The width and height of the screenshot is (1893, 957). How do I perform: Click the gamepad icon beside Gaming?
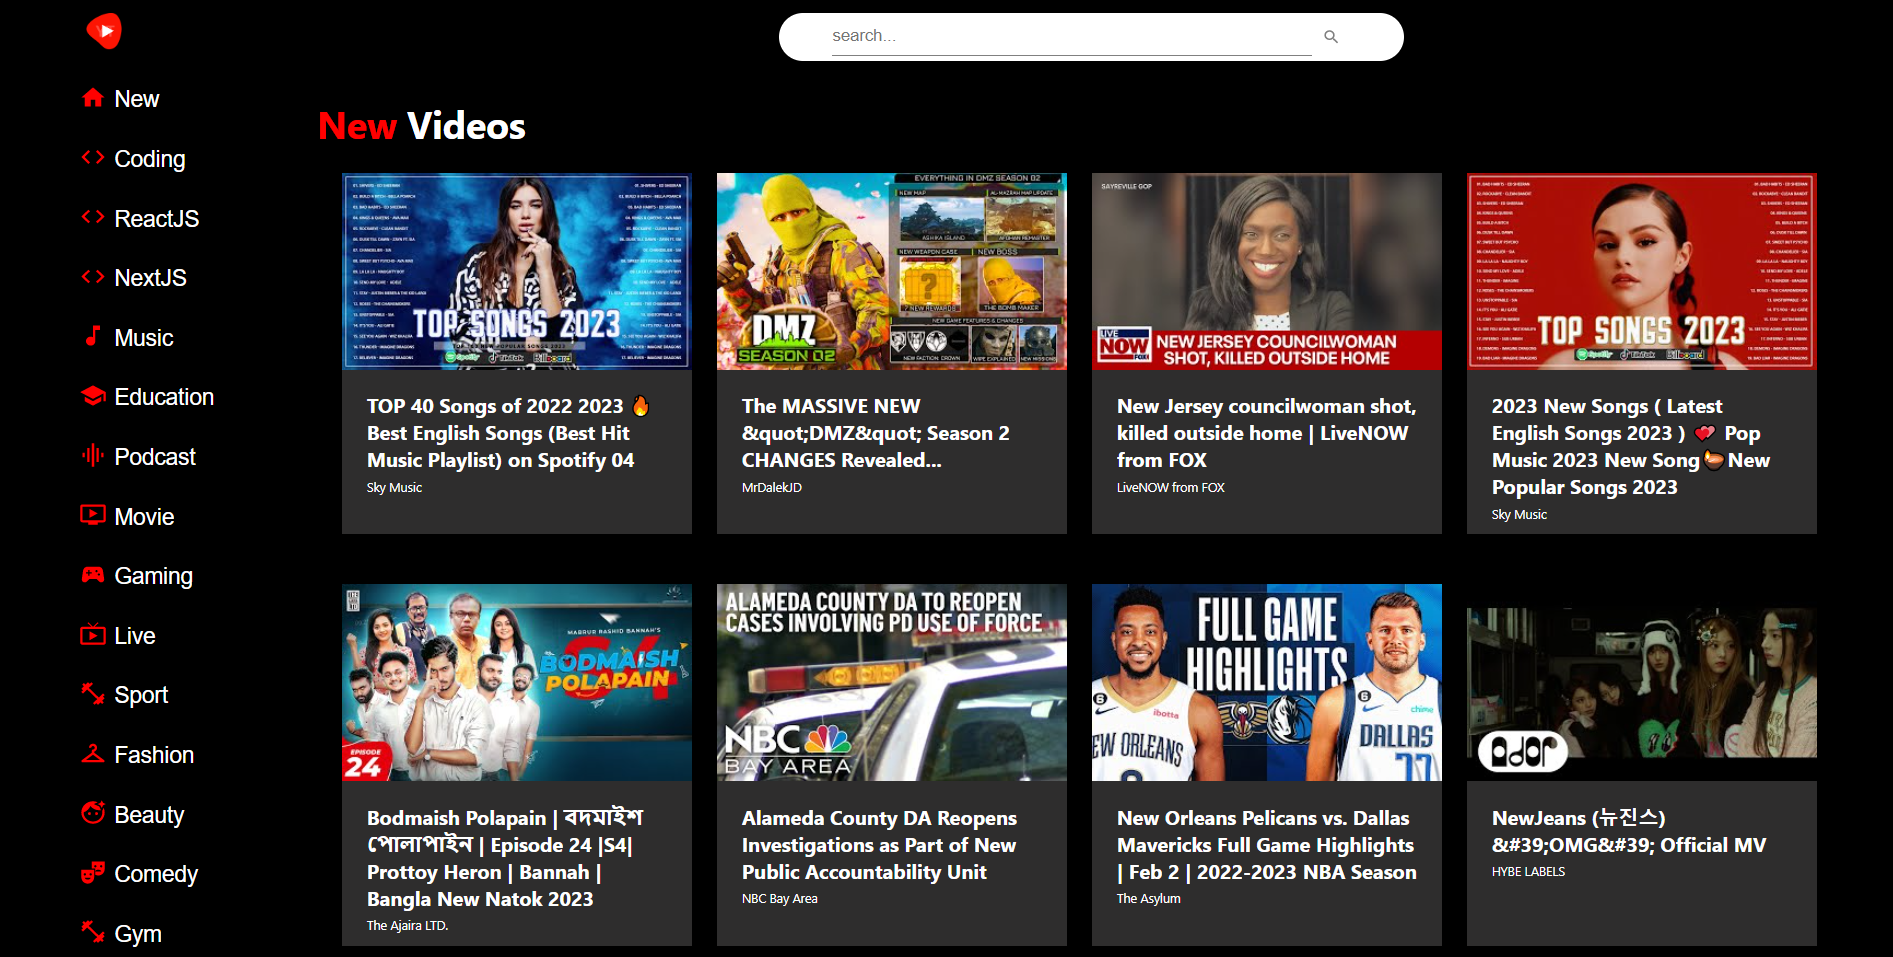93,574
